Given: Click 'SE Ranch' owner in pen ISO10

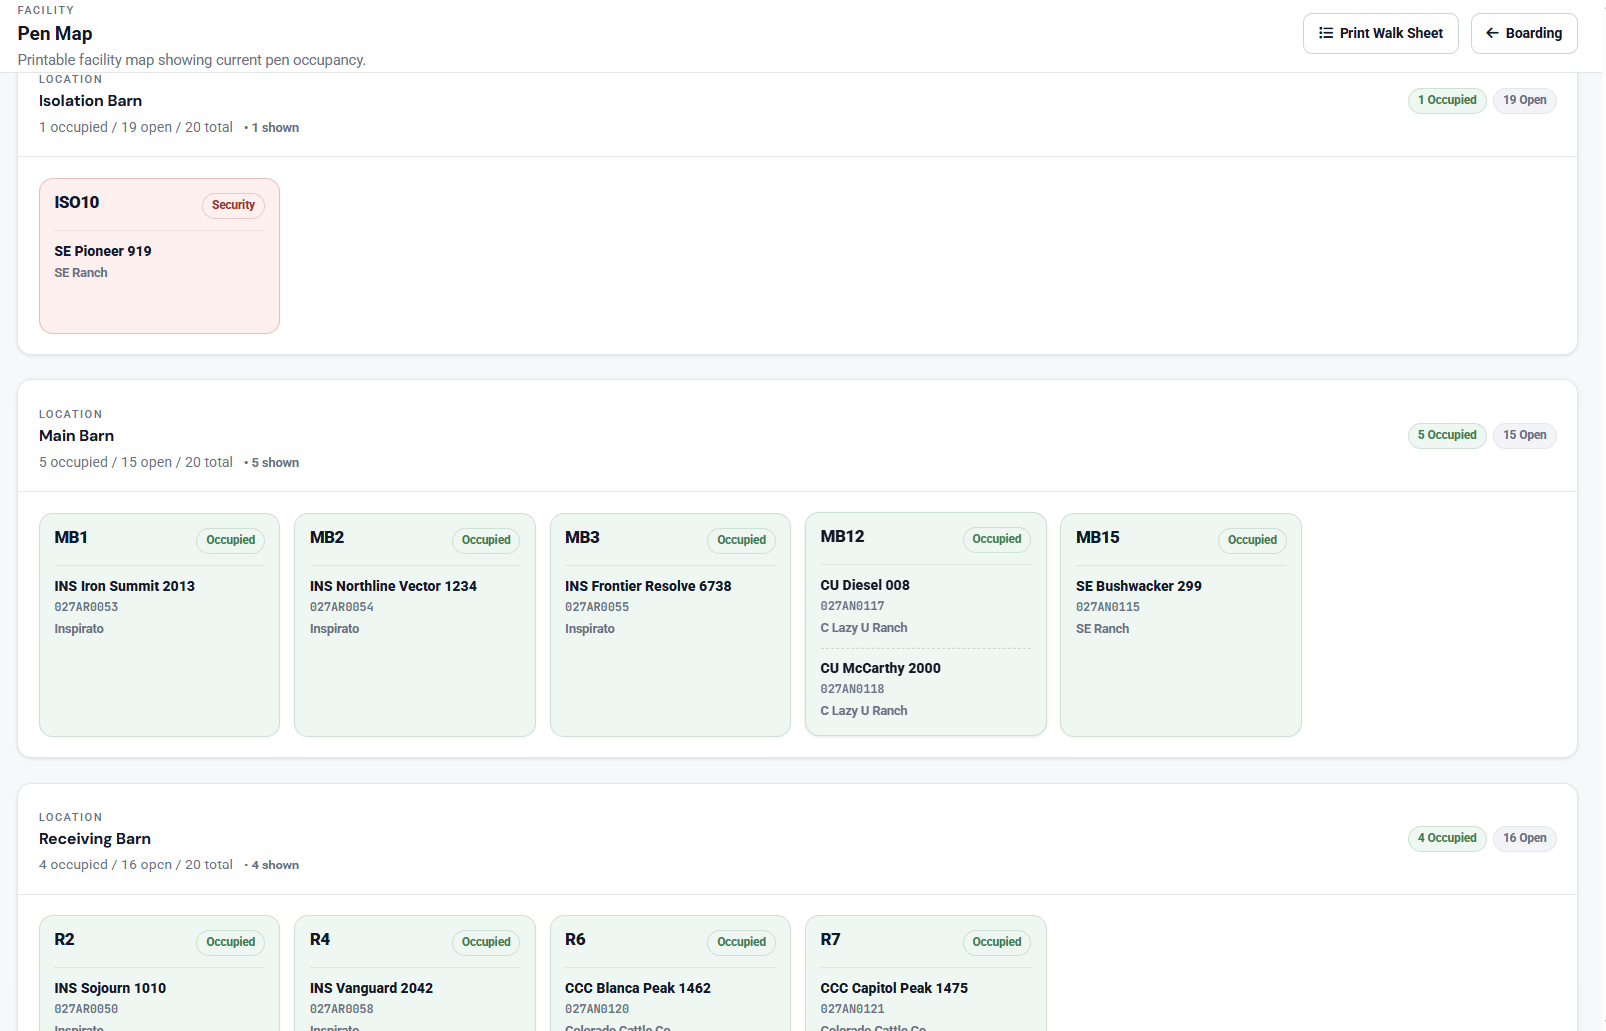Looking at the screenshot, I should tap(81, 273).
